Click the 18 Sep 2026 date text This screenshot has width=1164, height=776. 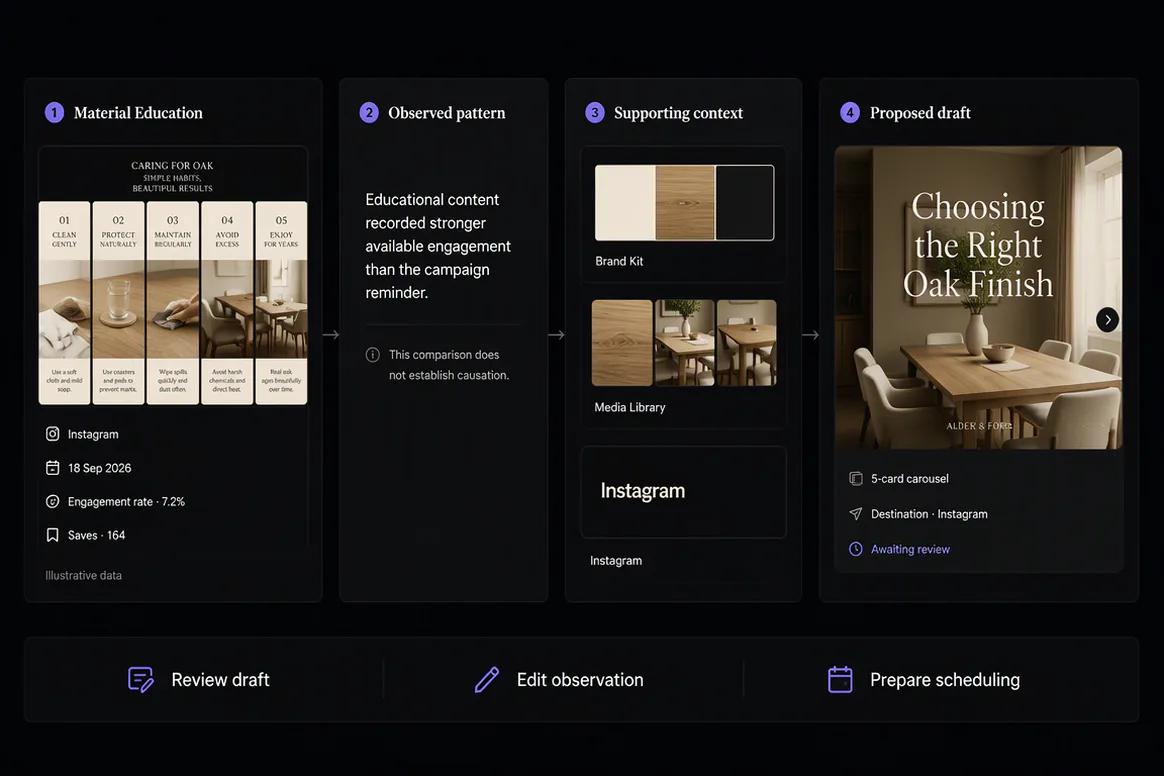tap(99, 468)
